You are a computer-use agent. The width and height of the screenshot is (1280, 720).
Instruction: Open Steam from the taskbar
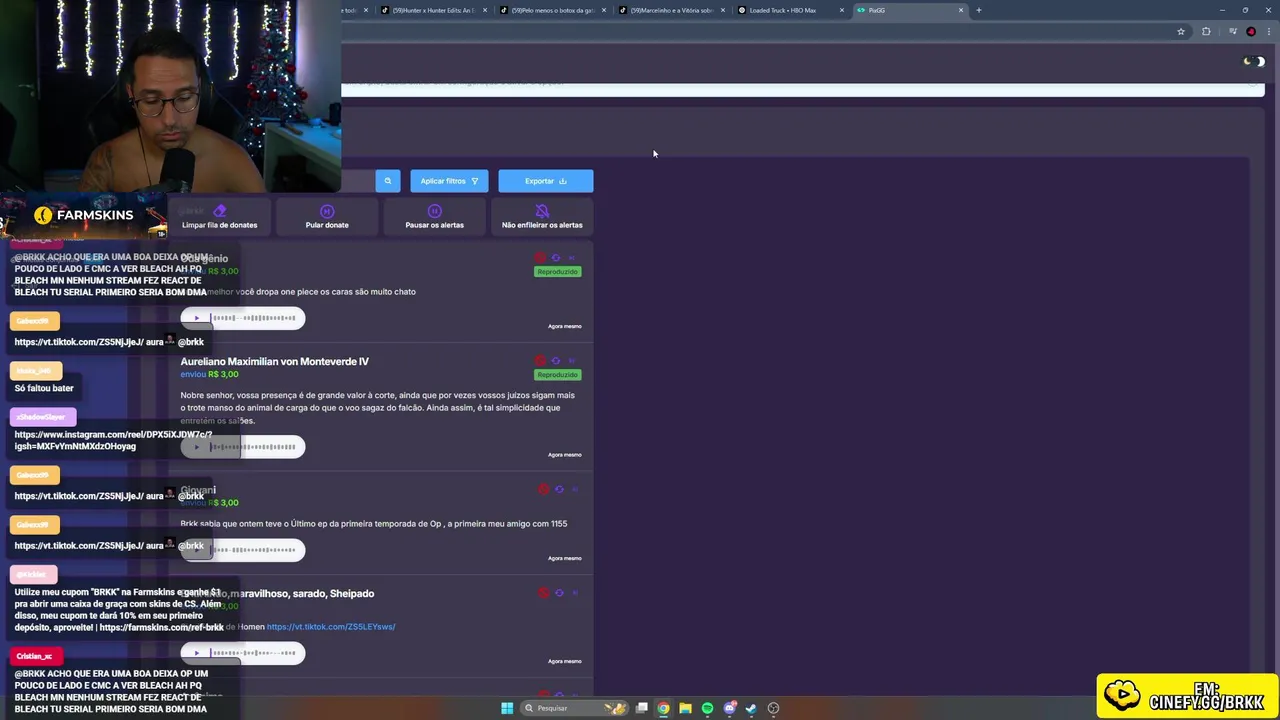pyautogui.click(x=751, y=708)
